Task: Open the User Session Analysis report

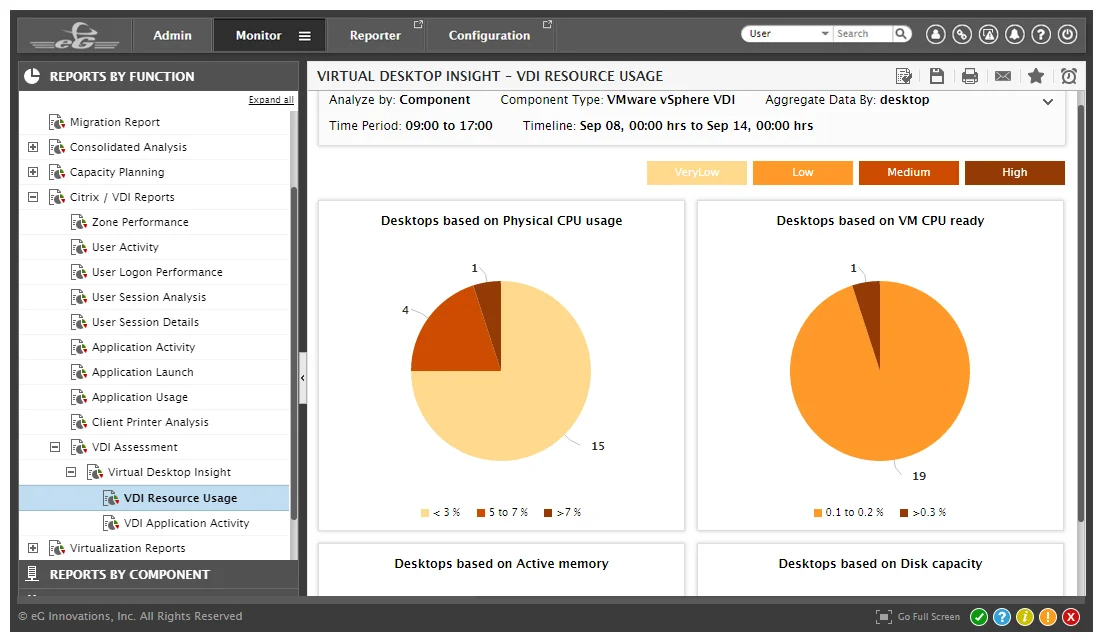Action: click(x=148, y=297)
